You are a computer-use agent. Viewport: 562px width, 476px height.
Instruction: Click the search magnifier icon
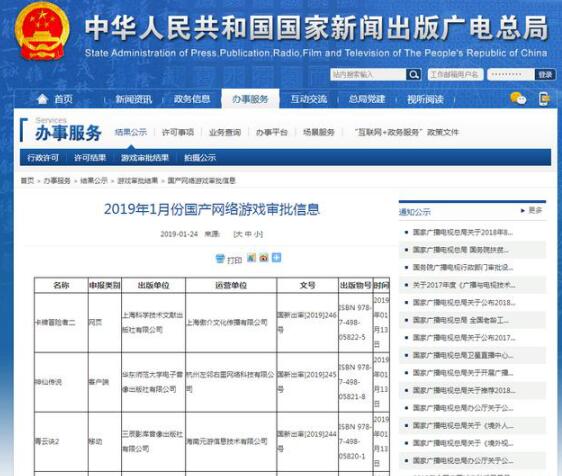pyautogui.click(x=413, y=75)
